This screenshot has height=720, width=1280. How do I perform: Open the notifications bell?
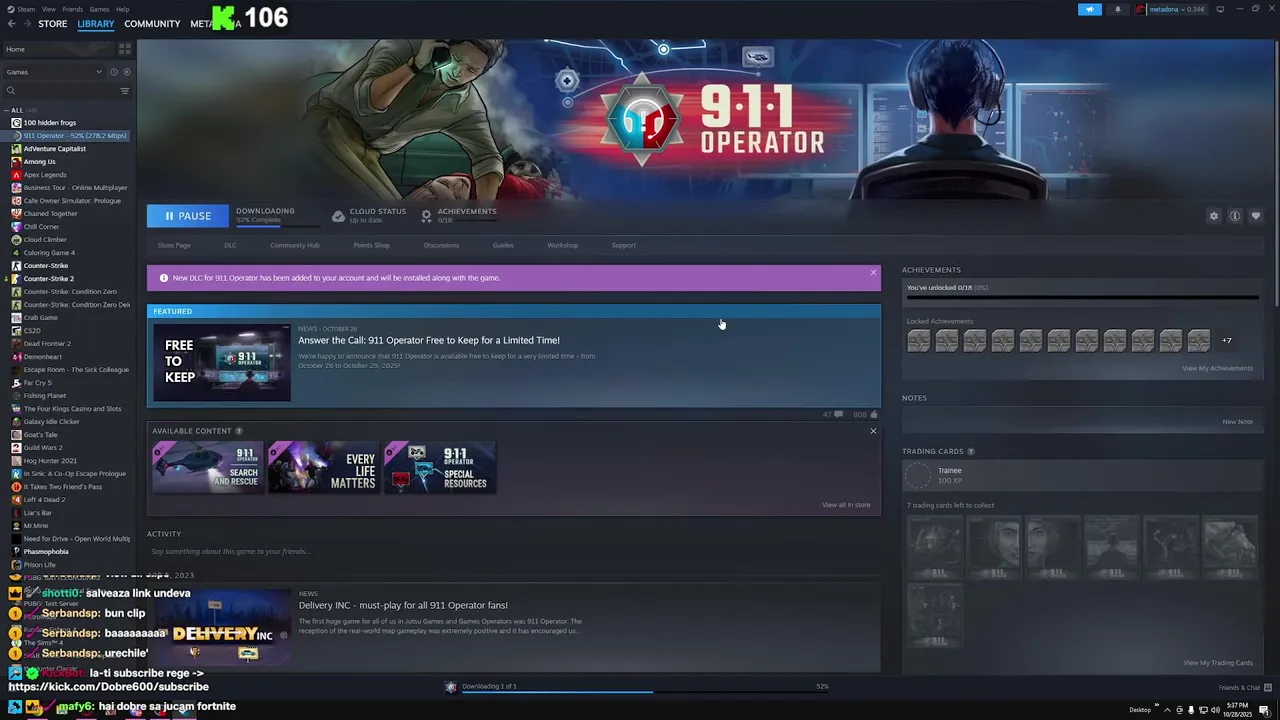1118,9
